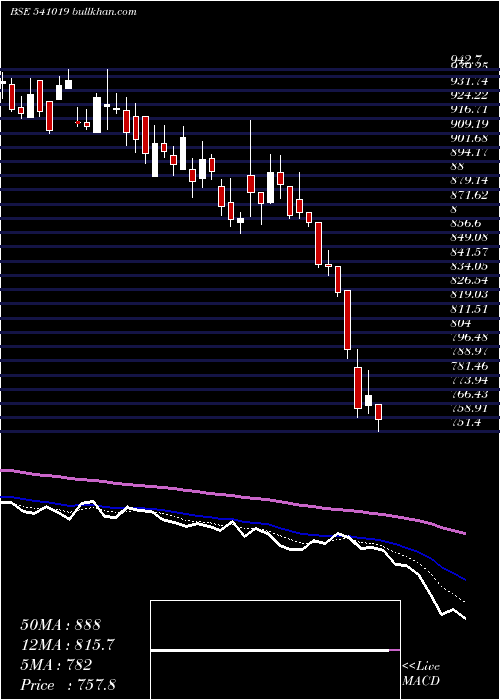Image resolution: width=500 pixels, height=700 pixels.
Task: Select the 834.05 price axis label
Action: pyautogui.click(x=469, y=266)
